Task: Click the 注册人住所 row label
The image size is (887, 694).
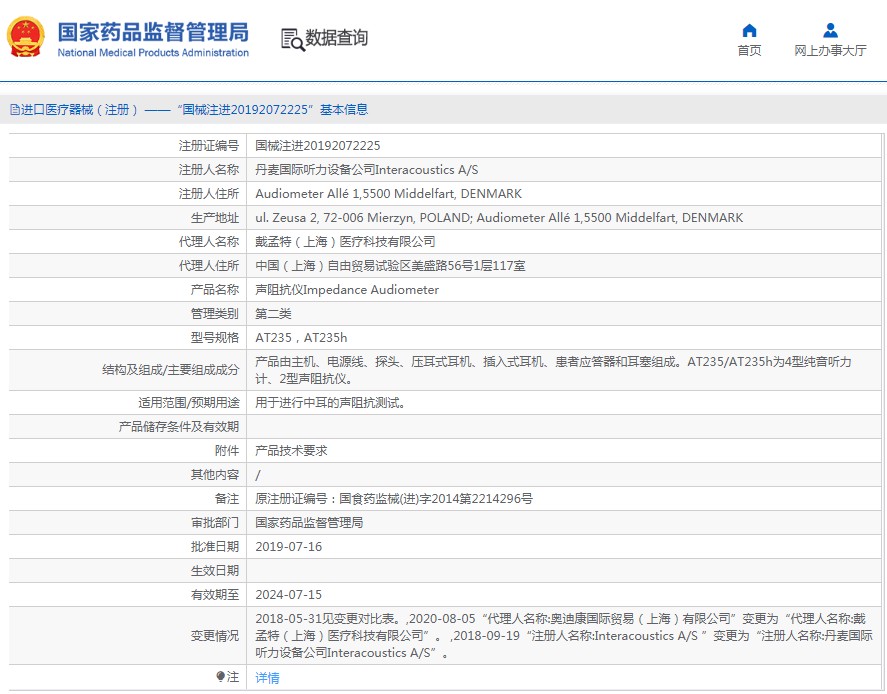Action: pyautogui.click(x=209, y=194)
